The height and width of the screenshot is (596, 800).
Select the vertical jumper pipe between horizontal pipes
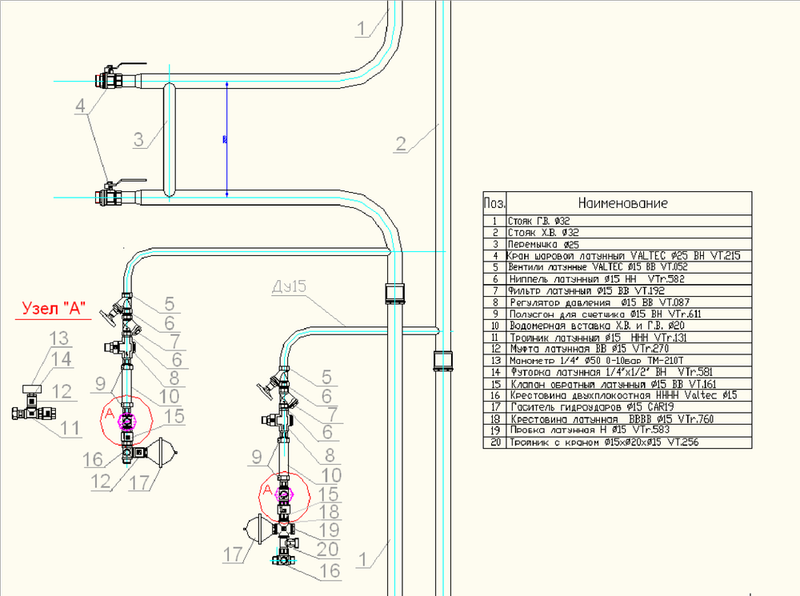[168, 136]
